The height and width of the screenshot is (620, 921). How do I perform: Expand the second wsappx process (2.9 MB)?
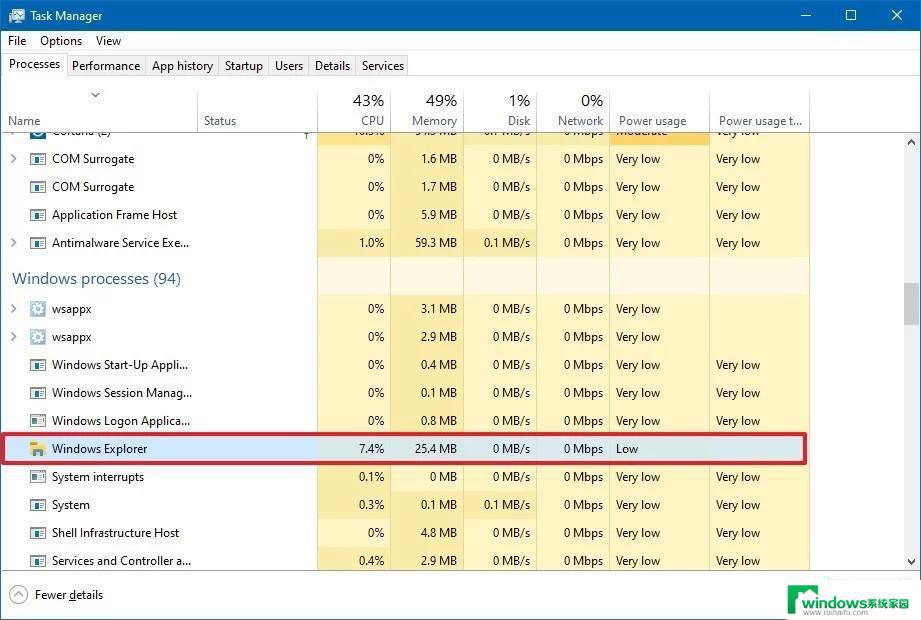(x=14, y=336)
